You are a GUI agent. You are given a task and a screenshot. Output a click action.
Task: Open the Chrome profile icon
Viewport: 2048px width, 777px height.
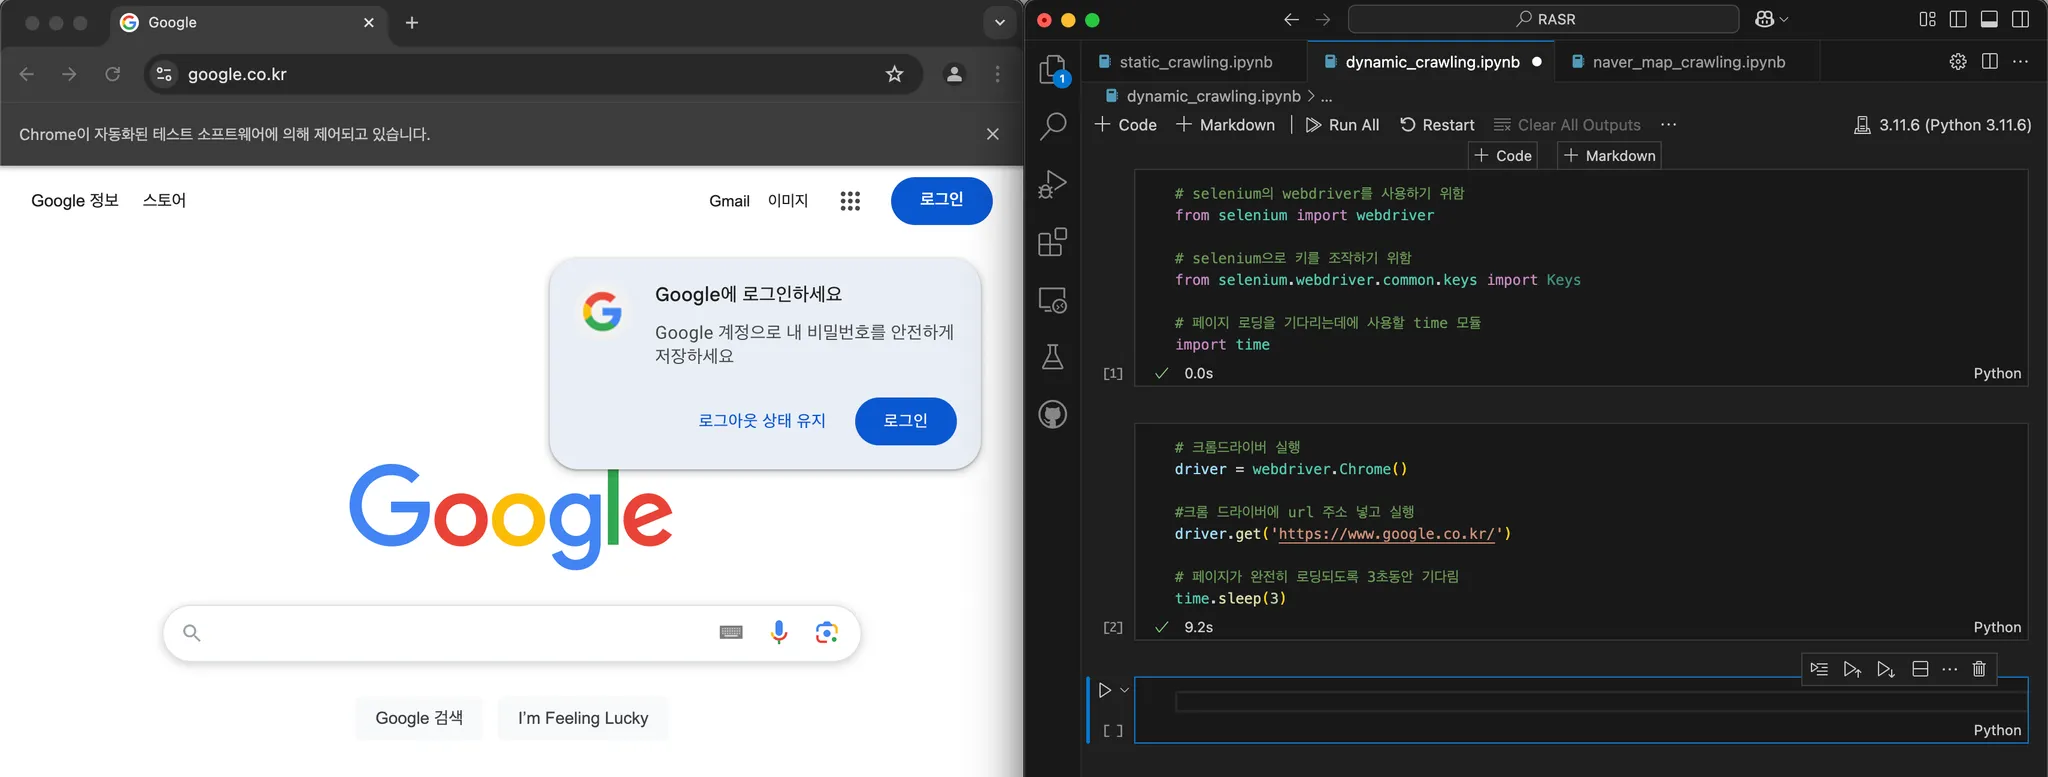point(954,74)
